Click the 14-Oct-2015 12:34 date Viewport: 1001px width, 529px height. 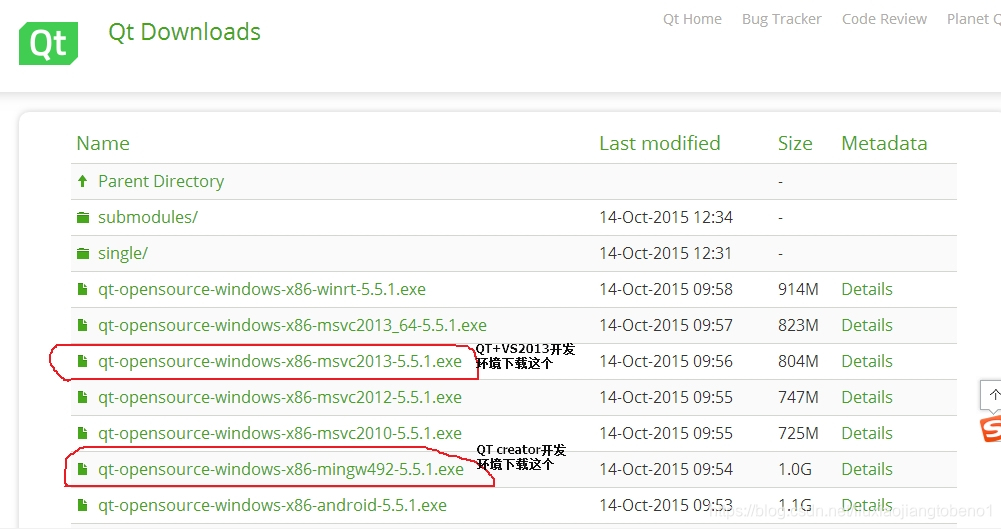tap(666, 218)
